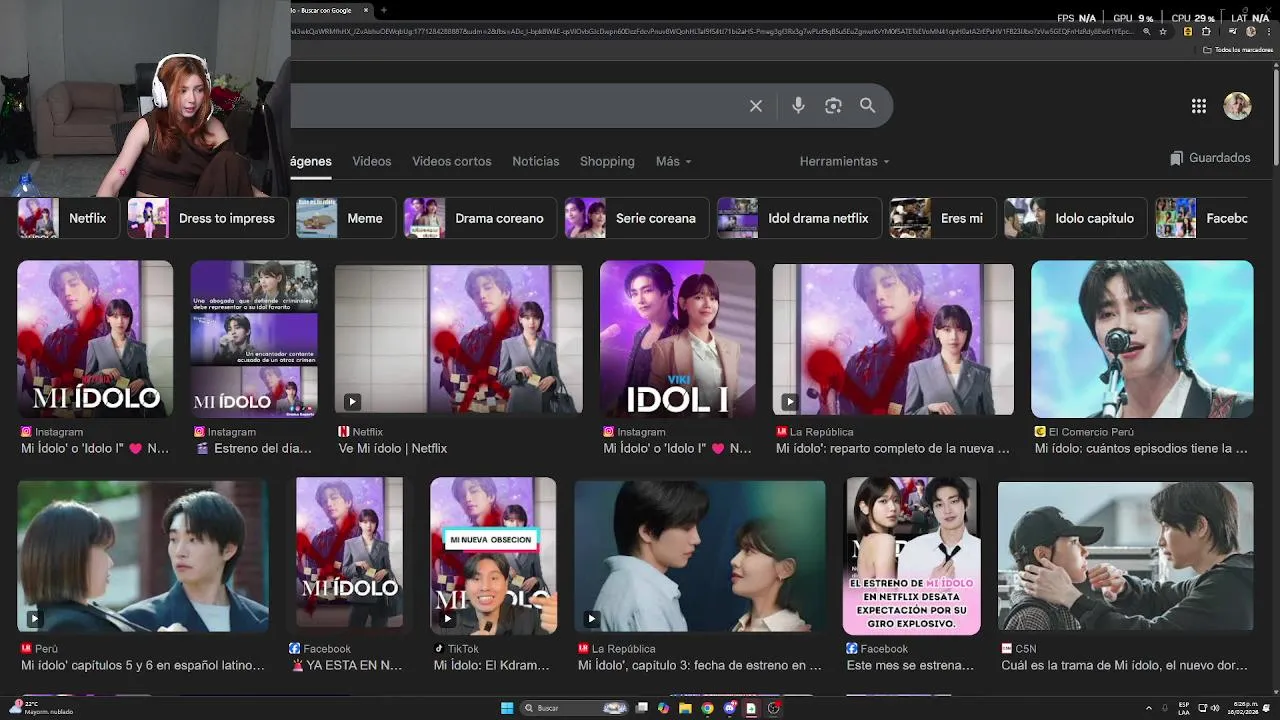Open the Copilot icon in the taskbar
Screen dimensions: 1280x720
point(663,708)
